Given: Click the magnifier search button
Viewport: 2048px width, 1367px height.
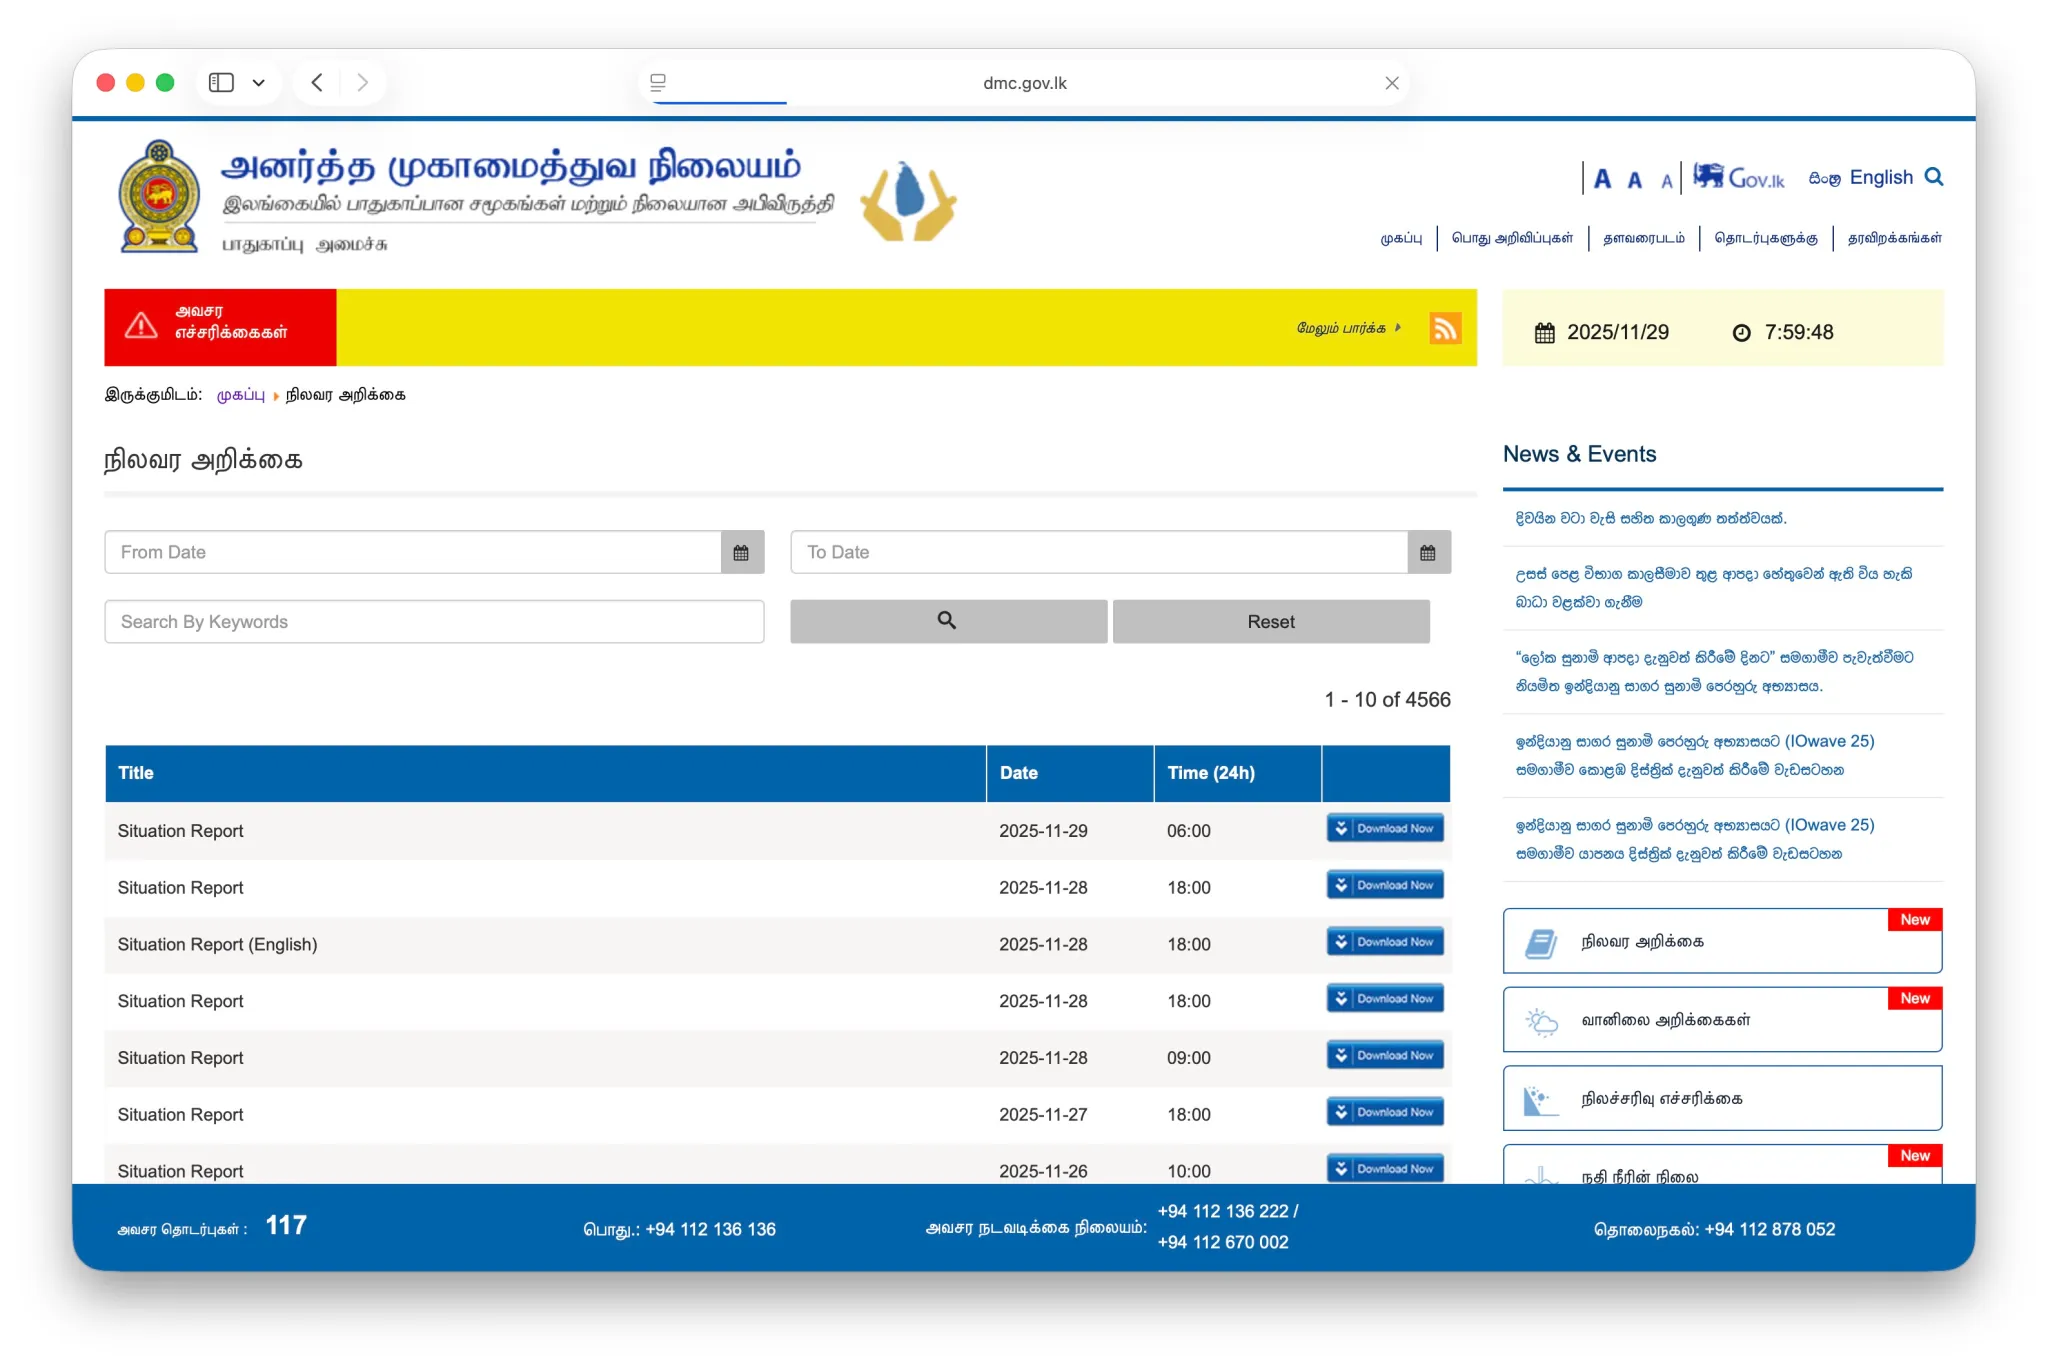Looking at the screenshot, I should 947,621.
